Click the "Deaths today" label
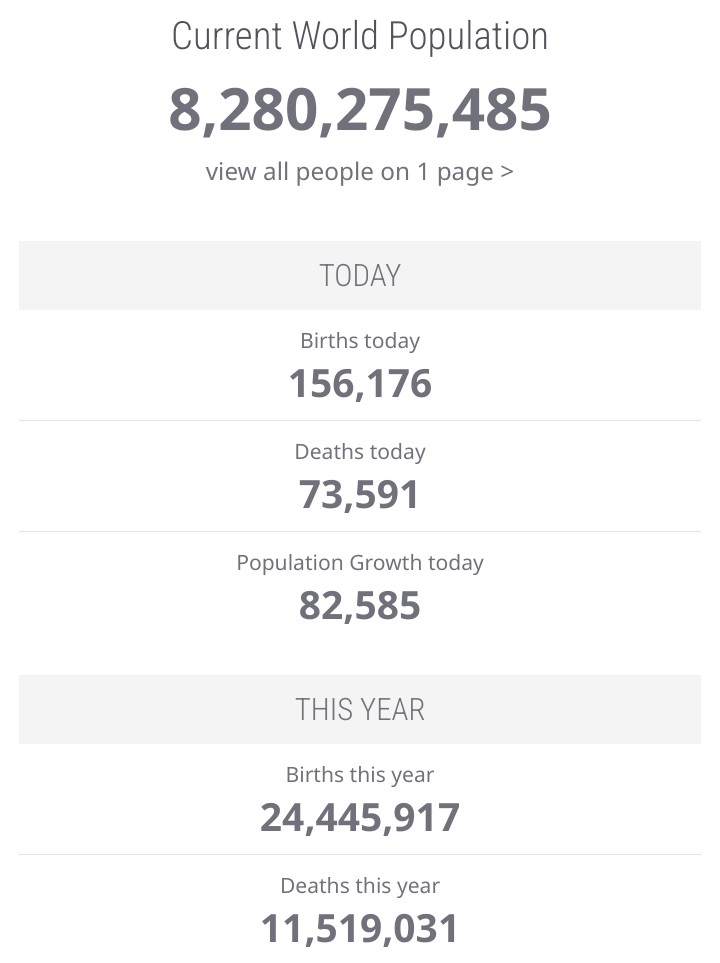The image size is (720, 963). pos(360,452)
